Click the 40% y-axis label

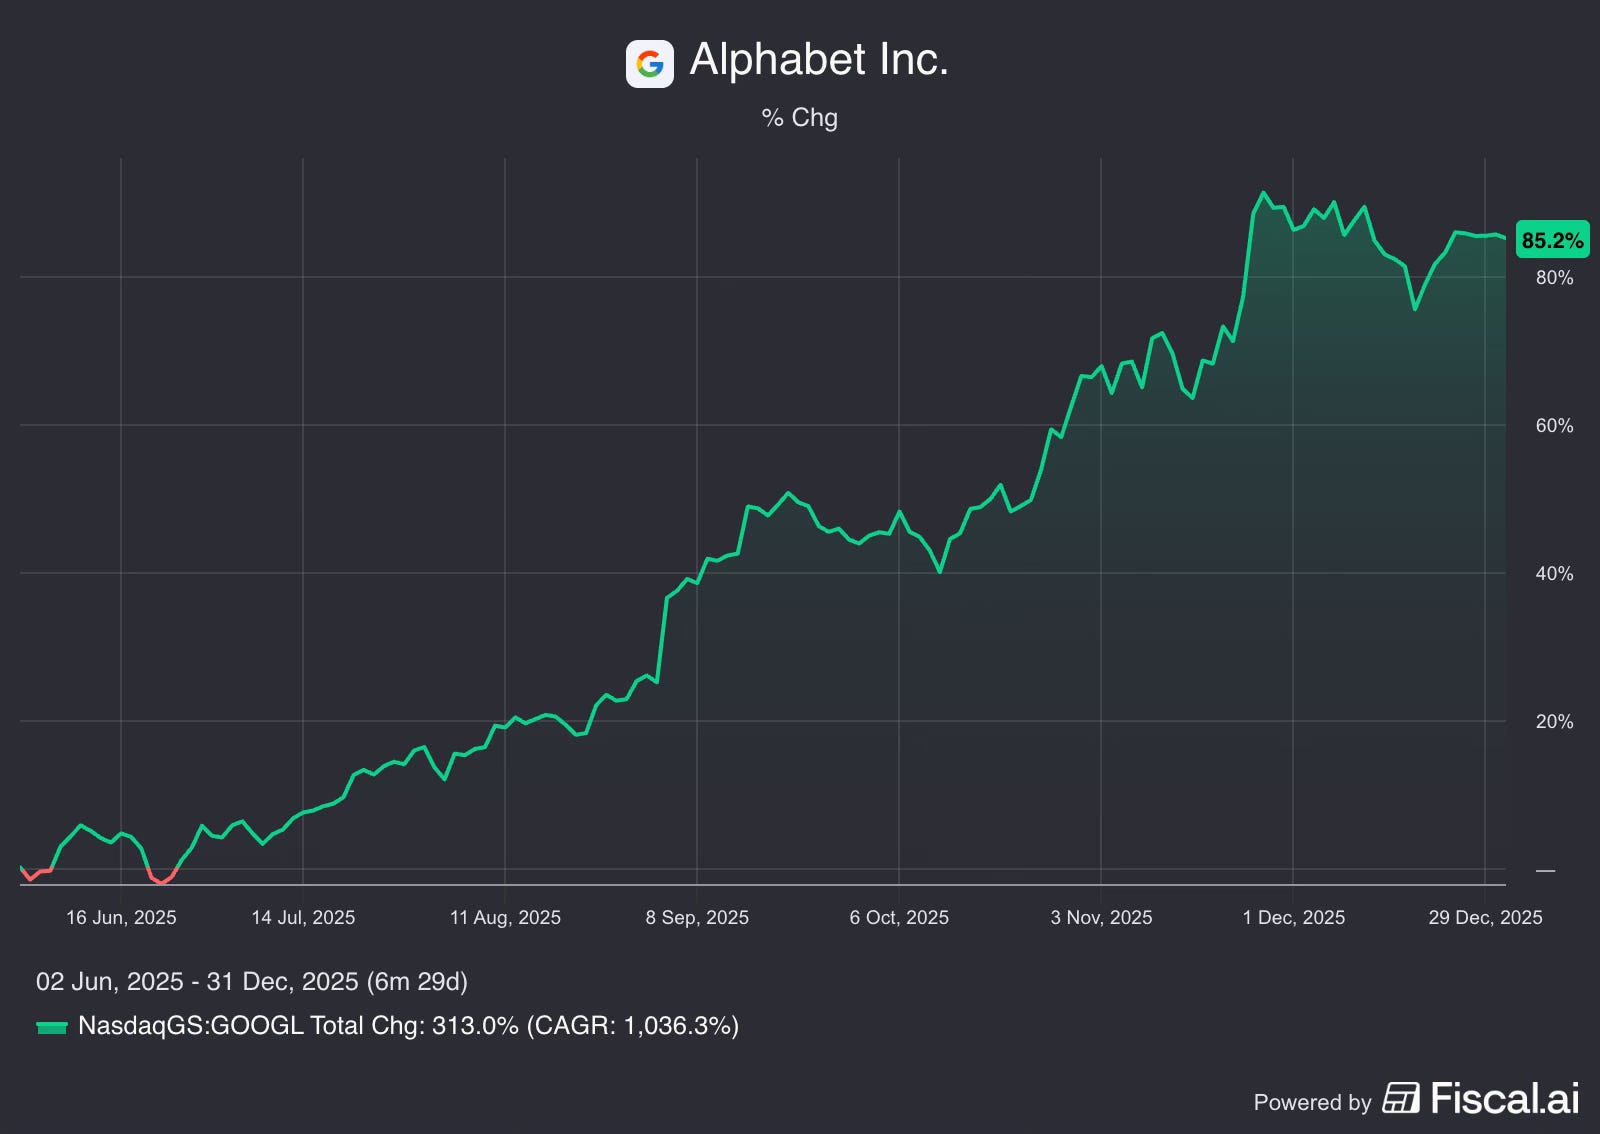point(1554,574)
